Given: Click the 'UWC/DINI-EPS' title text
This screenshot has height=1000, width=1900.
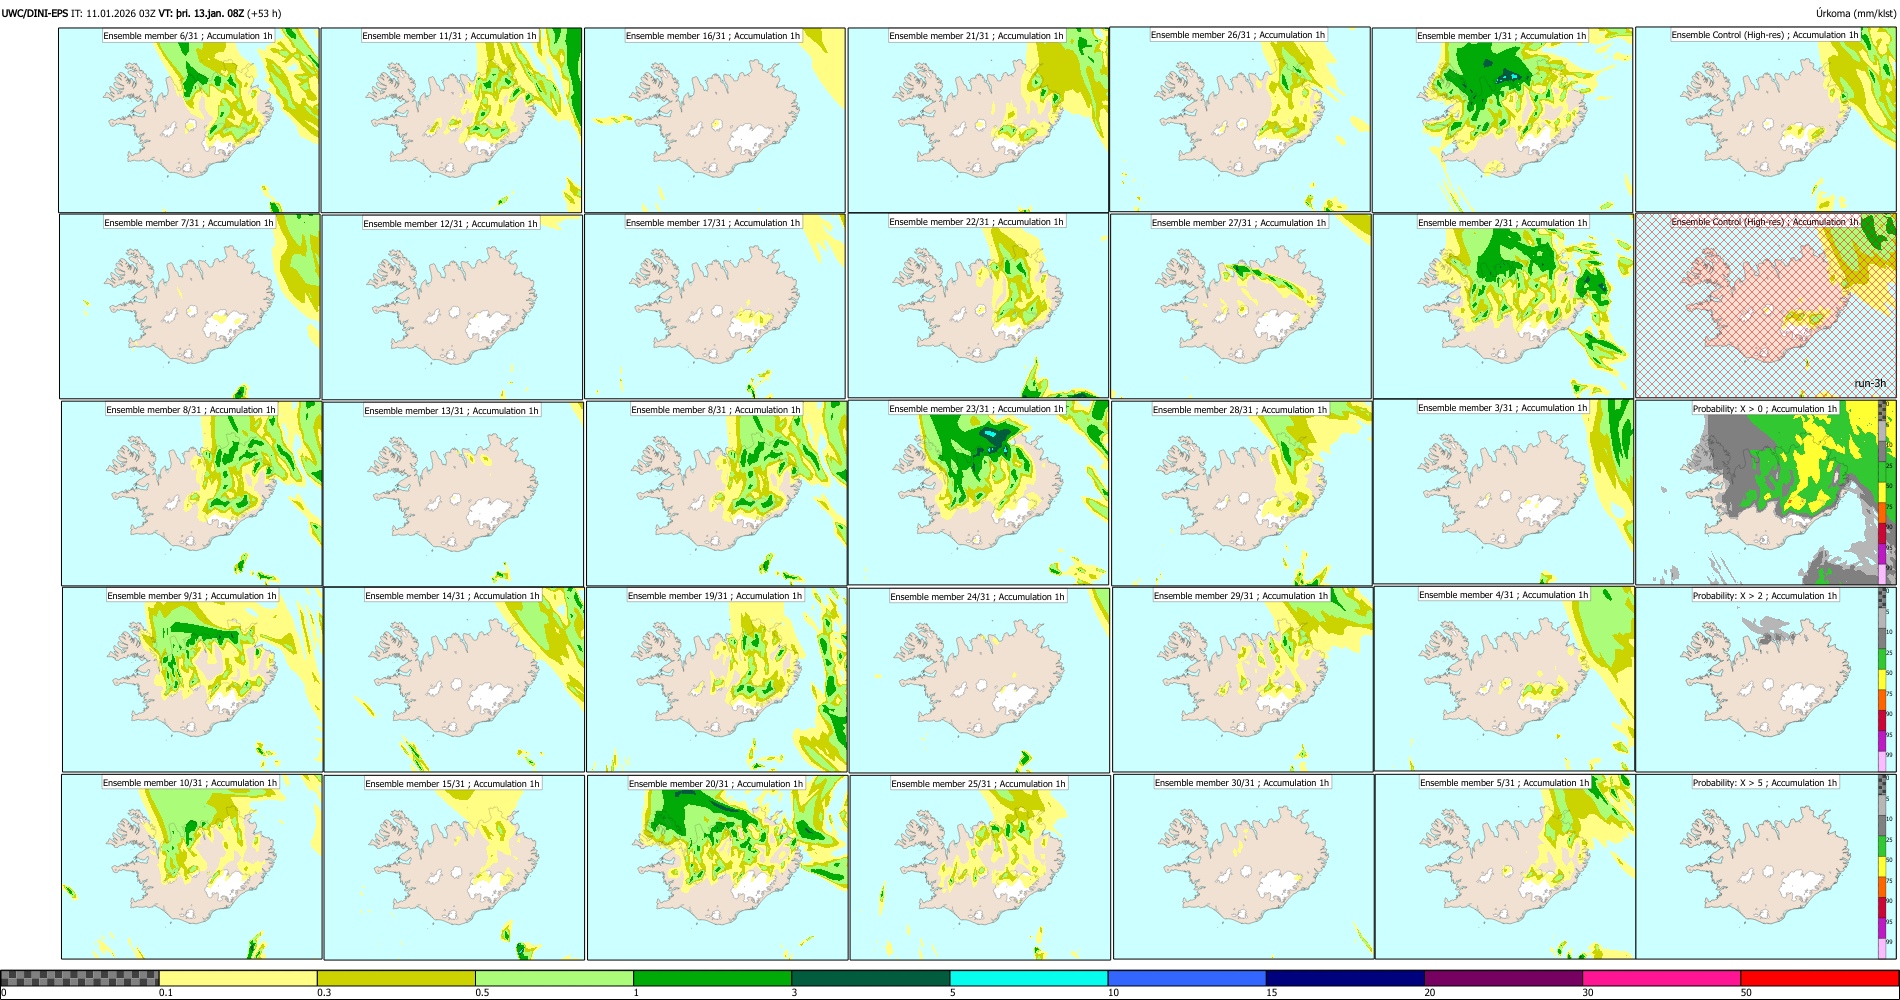Looking at the screenshot, I should click(x=35, y=14).
